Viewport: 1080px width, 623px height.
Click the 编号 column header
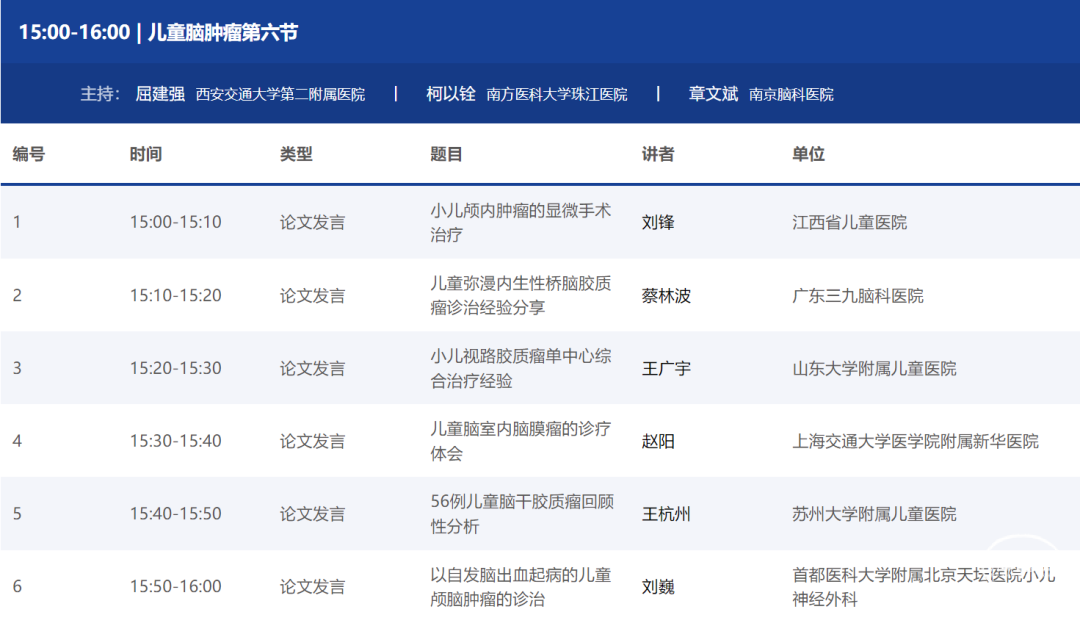pos(29,154)
